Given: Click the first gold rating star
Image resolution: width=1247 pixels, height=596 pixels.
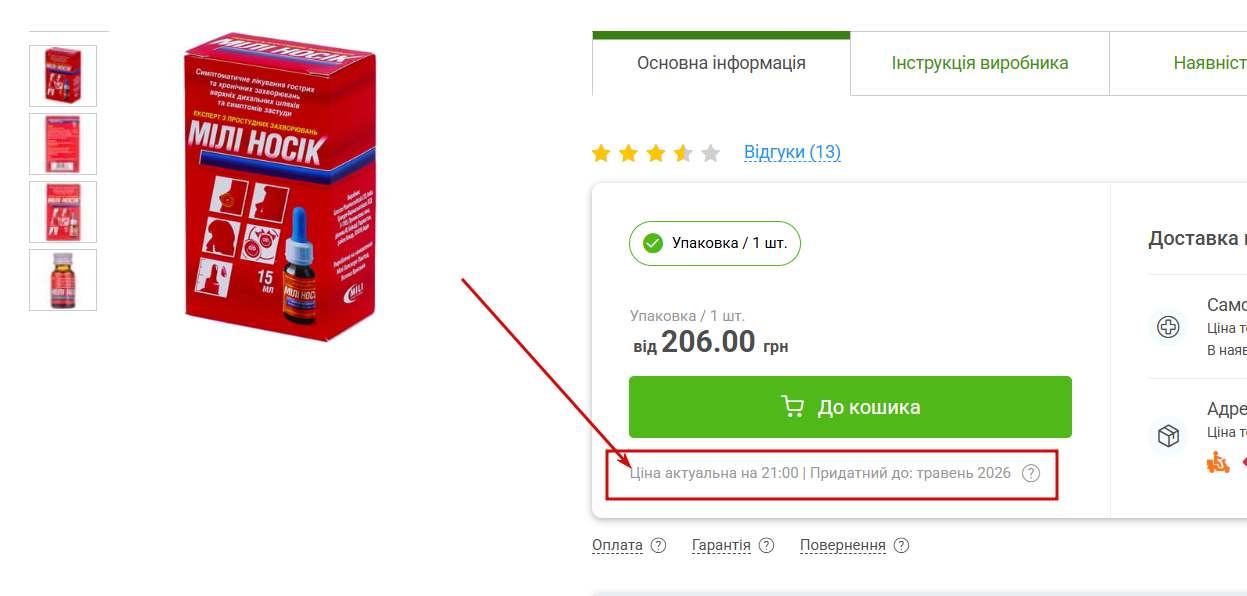Looking at the screenshot, I should [601, 153].
